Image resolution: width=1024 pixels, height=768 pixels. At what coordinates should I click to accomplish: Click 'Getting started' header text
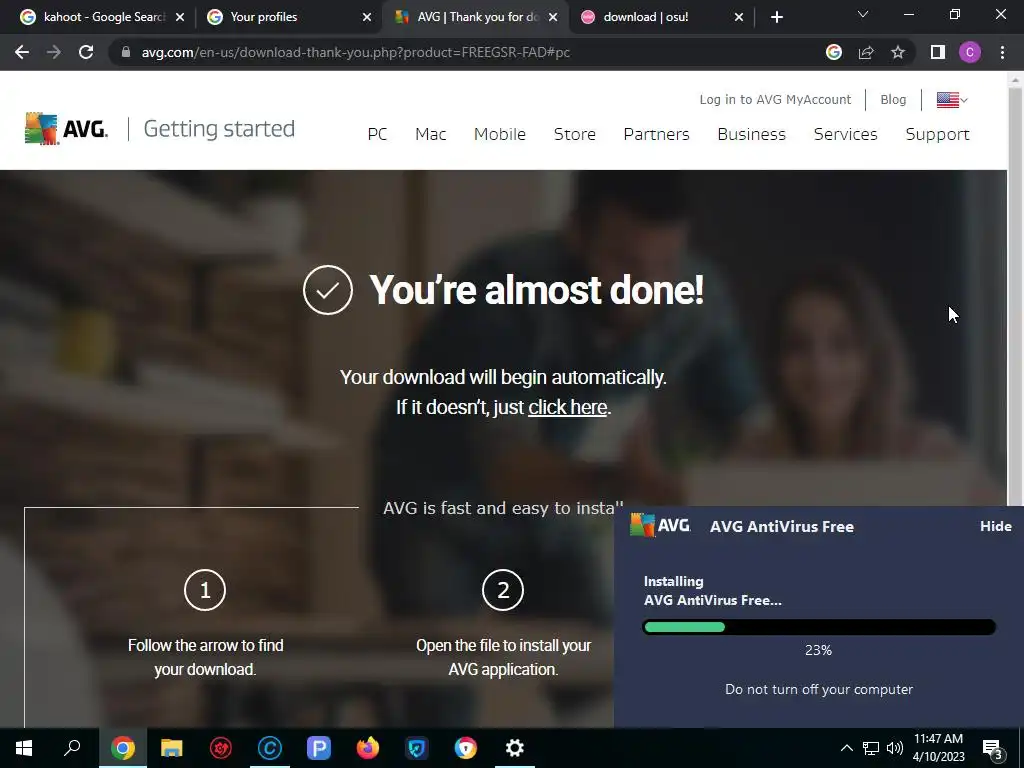point(219,129)
